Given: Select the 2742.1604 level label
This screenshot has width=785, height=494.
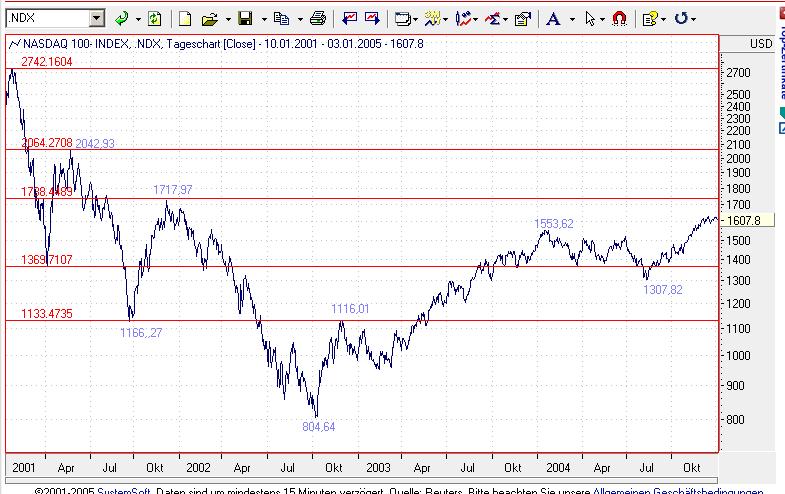Looking at the screenshot, I should 47,62.
